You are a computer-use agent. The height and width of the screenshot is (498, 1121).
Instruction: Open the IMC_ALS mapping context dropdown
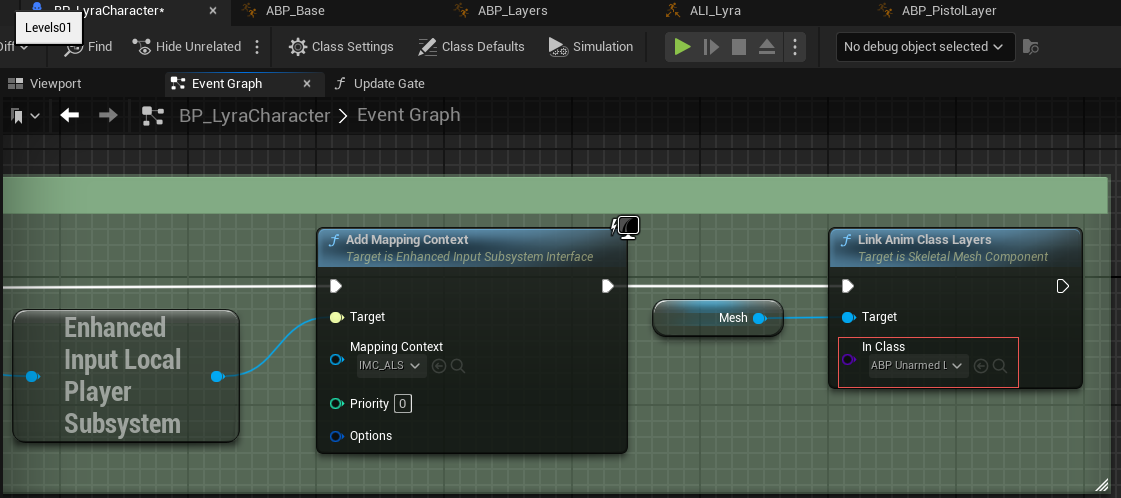pos(391,366)
